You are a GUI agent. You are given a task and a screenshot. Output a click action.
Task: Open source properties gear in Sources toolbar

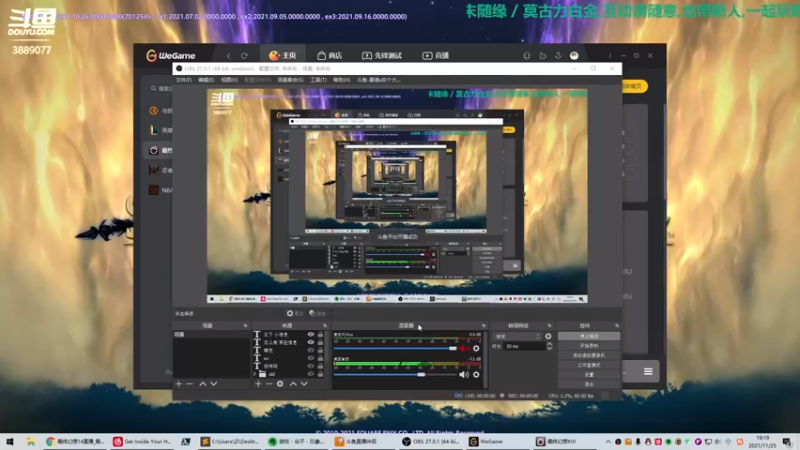(280, 384)
